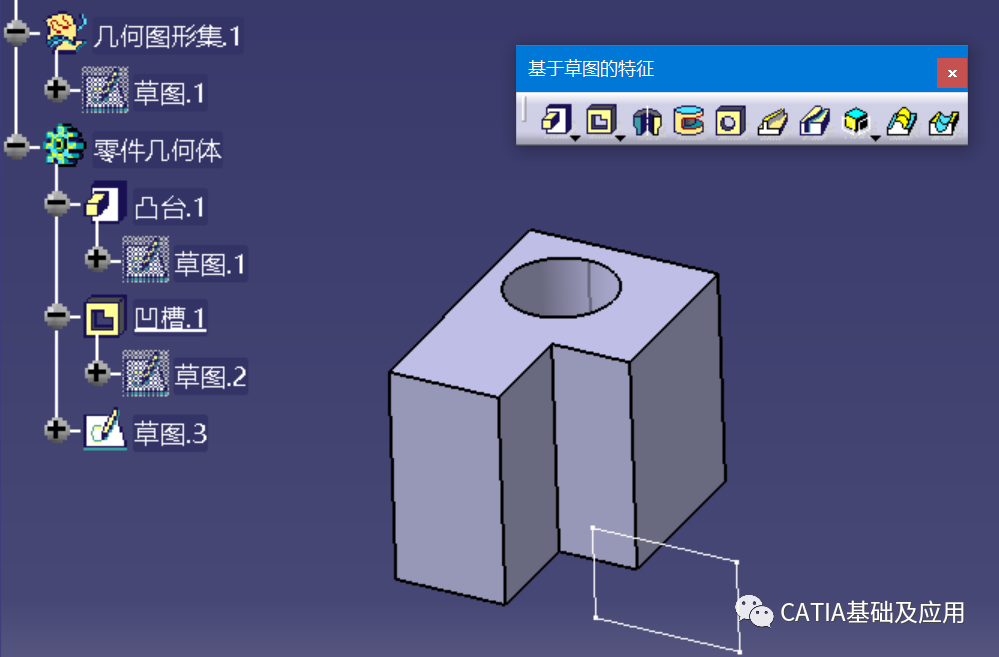The height and width of the screenshot is (657, 999).
Task: Click sketch icon of 草图.1 under 凸台.1
Action: pos(145,259)
